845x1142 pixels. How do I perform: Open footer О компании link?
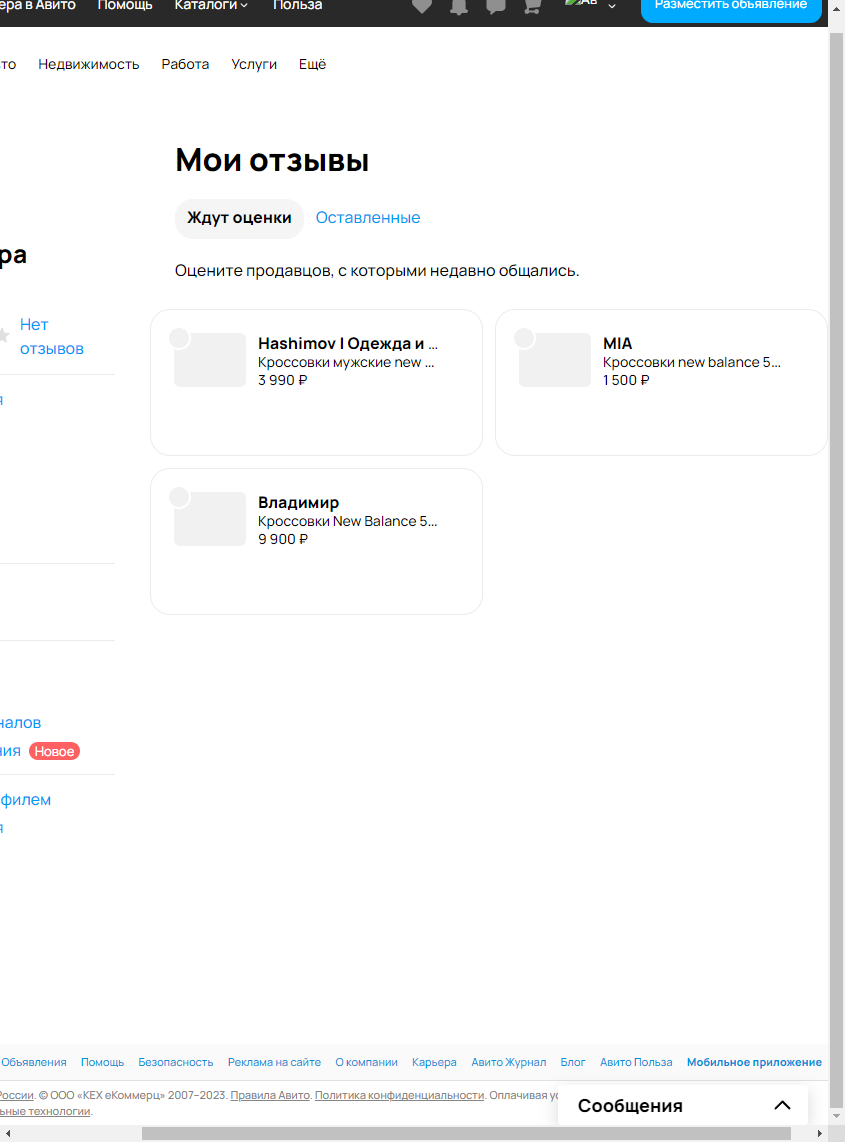tap(366, 1062)
